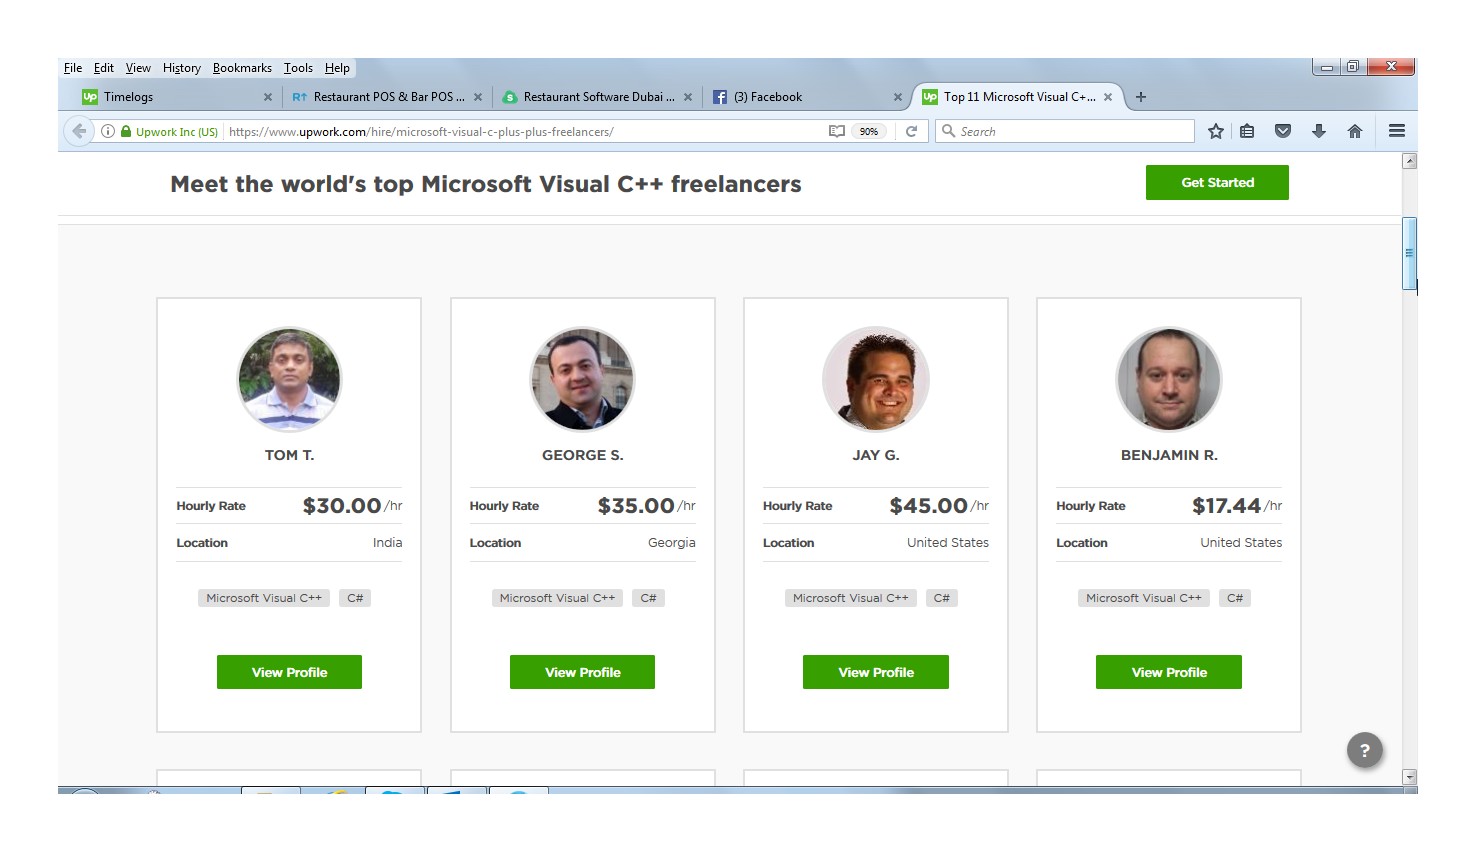Click the BENJAMIN R. name text

1169,455
